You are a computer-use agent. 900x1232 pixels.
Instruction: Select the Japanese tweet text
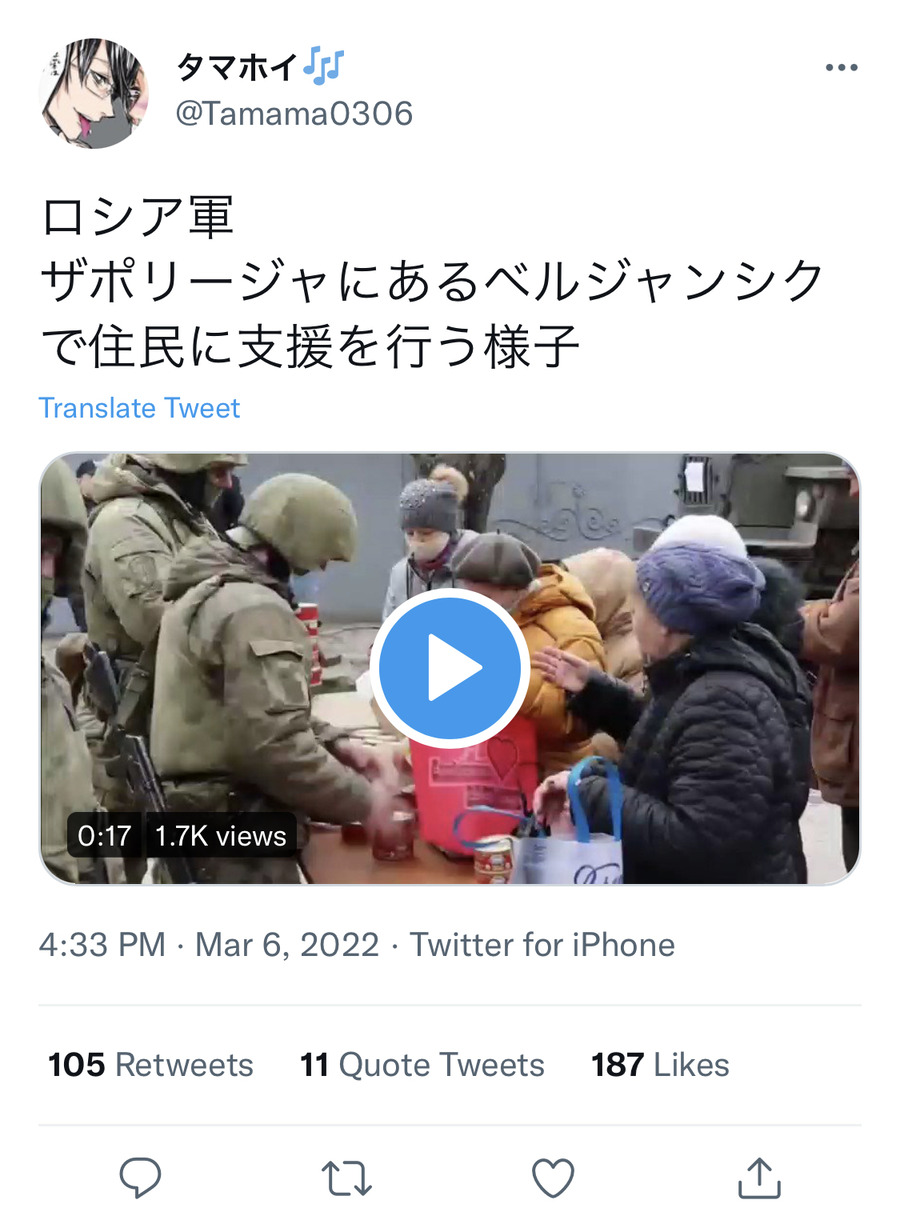point(432,282)
